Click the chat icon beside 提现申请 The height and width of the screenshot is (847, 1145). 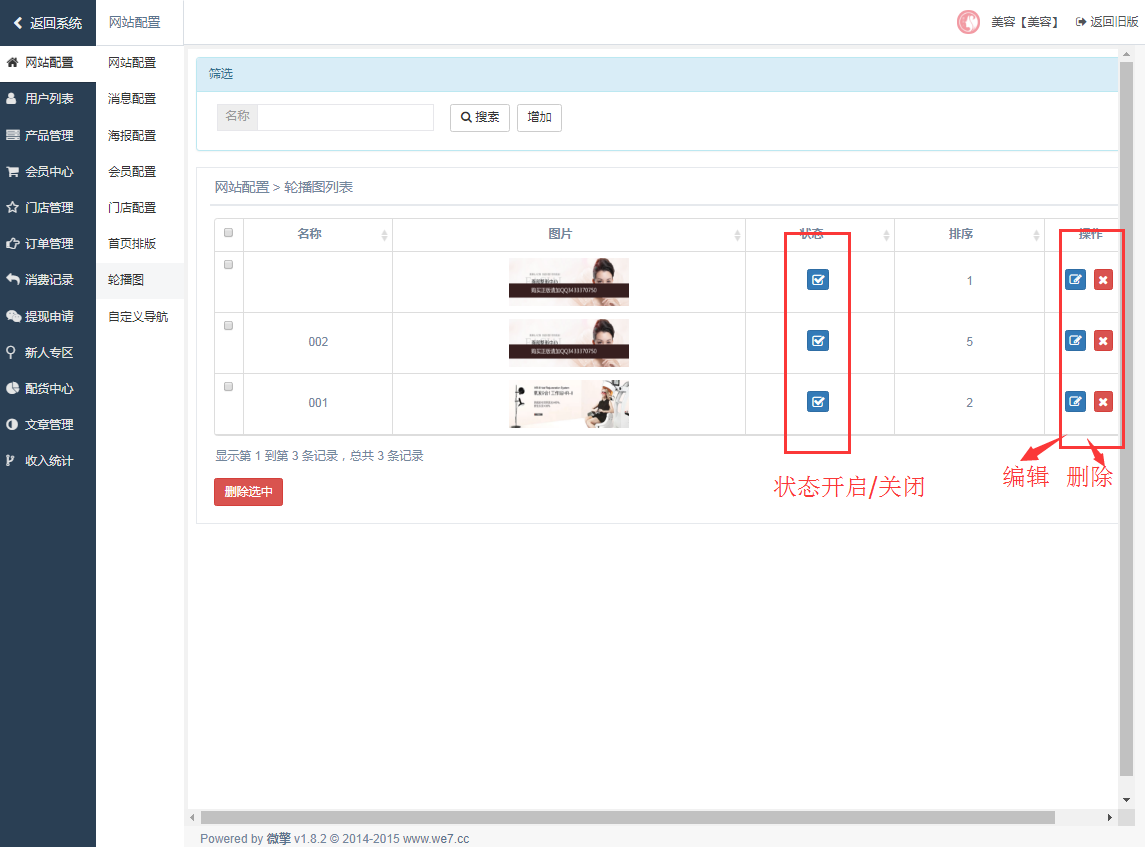[x=13, y=316]
